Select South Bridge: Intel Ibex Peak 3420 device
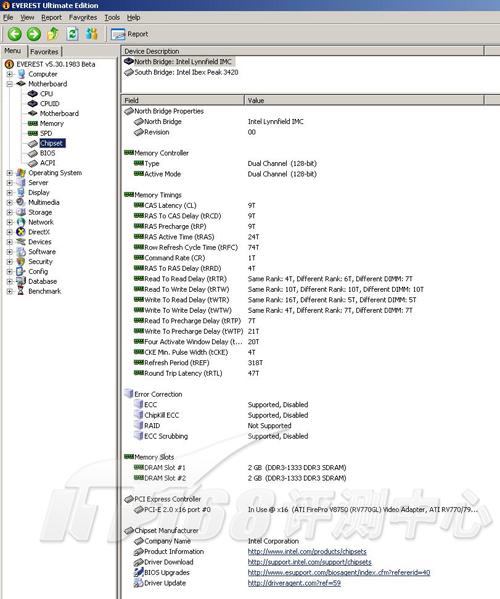 181,72
